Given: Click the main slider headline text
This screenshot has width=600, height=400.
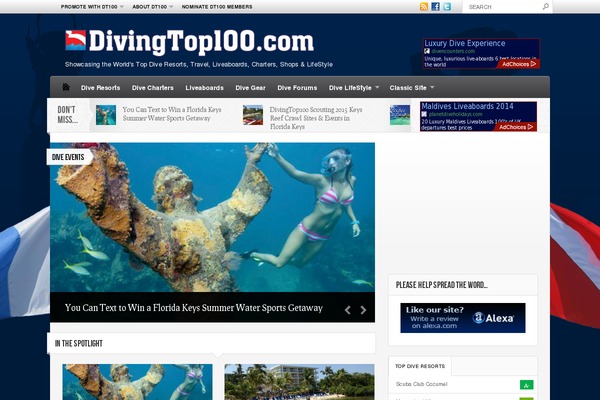Looking at the screenshot, I should tap(194, 308).
